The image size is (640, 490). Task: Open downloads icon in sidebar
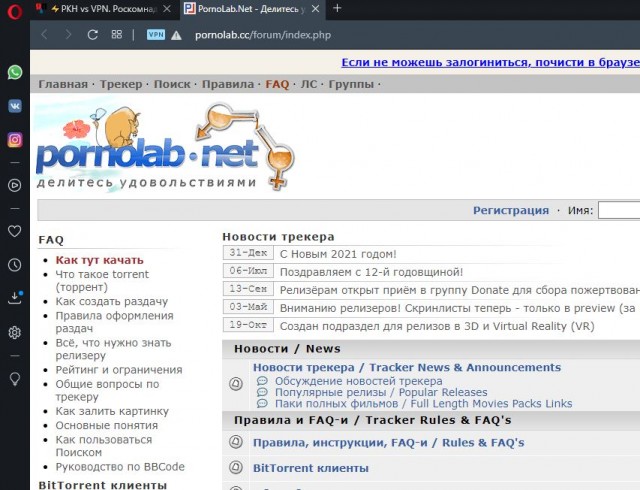tap(15, 298)
